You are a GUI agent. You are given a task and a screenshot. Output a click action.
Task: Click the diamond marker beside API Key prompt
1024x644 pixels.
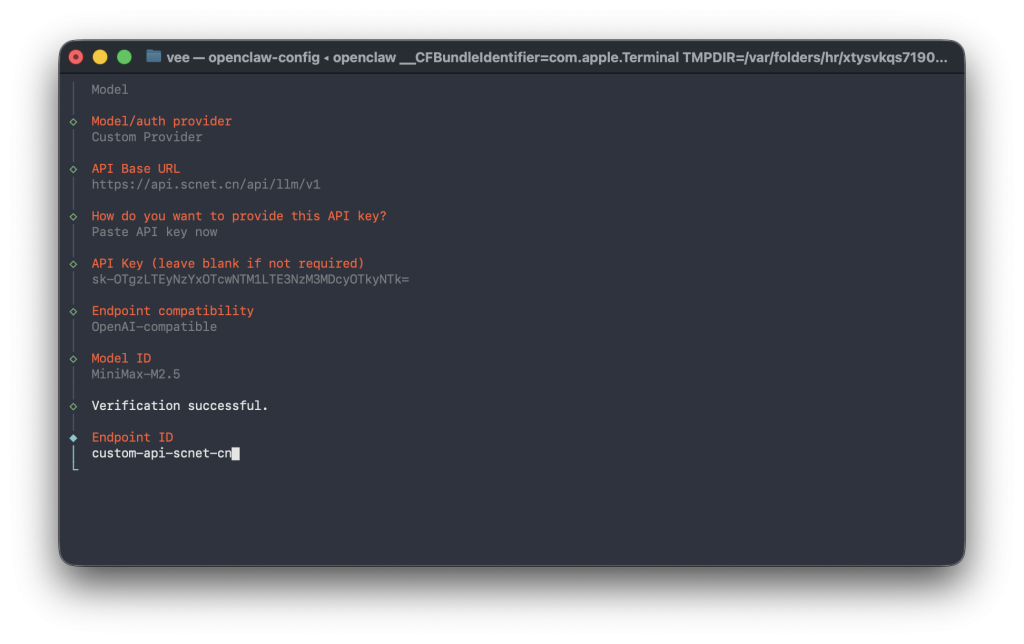pyautogui.click(x=73, y=264)
